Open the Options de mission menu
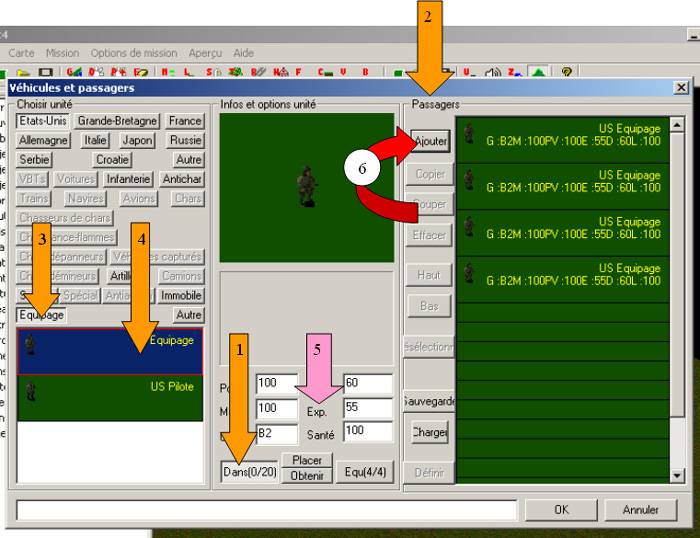700x538 pixels. (x=134, y=53)
